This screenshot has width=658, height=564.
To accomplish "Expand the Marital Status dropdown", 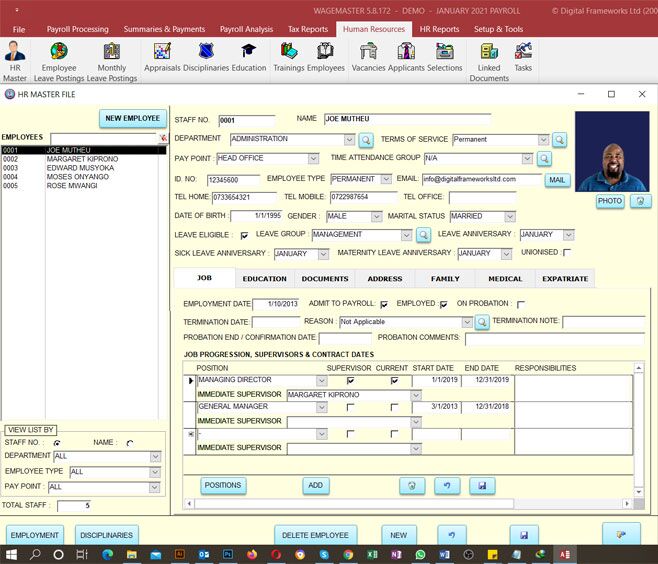I will point(510,216).
